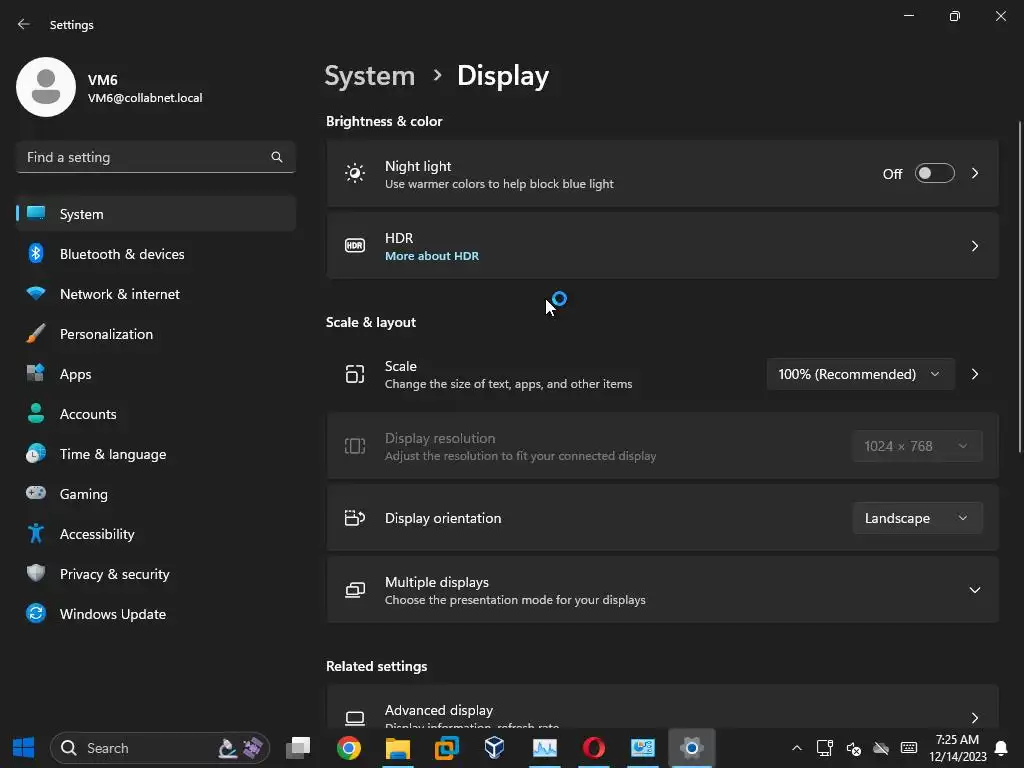1024x768 pixels.
Task: Expand the Multiple displays section
Action: pyautogui.click(x=974, y=590)
